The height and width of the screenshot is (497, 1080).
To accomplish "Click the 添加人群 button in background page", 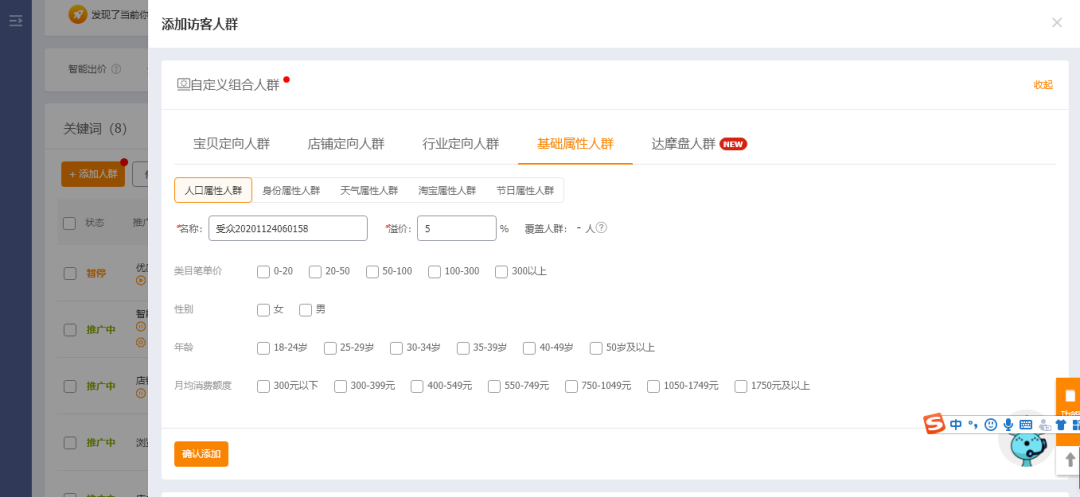I will [93, 174].
